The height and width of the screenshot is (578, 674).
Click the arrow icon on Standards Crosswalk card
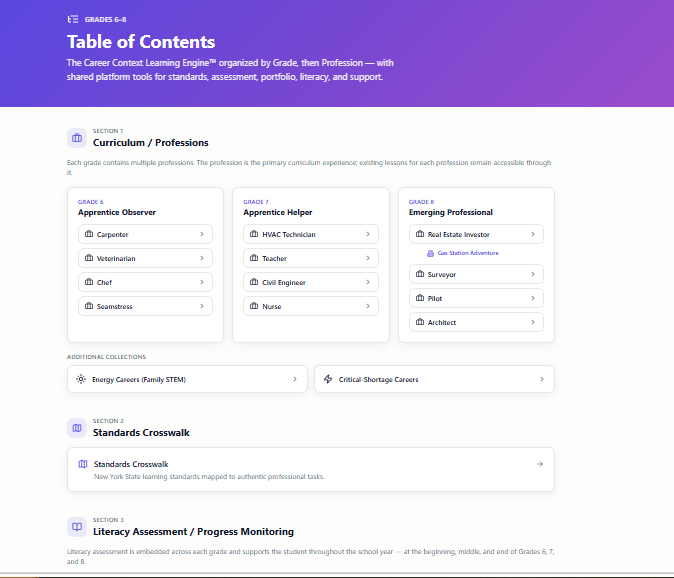540,464
